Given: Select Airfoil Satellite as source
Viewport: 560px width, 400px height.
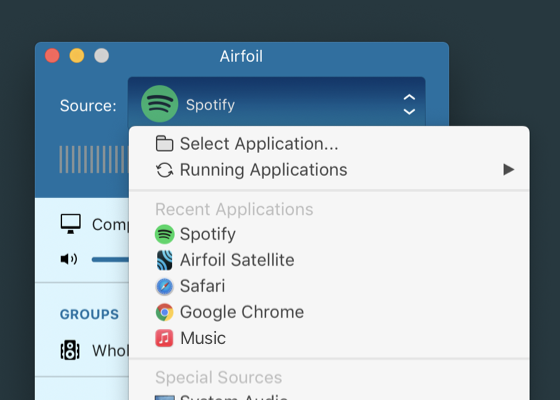Looking at the screenshot, I should click(329, 260).
